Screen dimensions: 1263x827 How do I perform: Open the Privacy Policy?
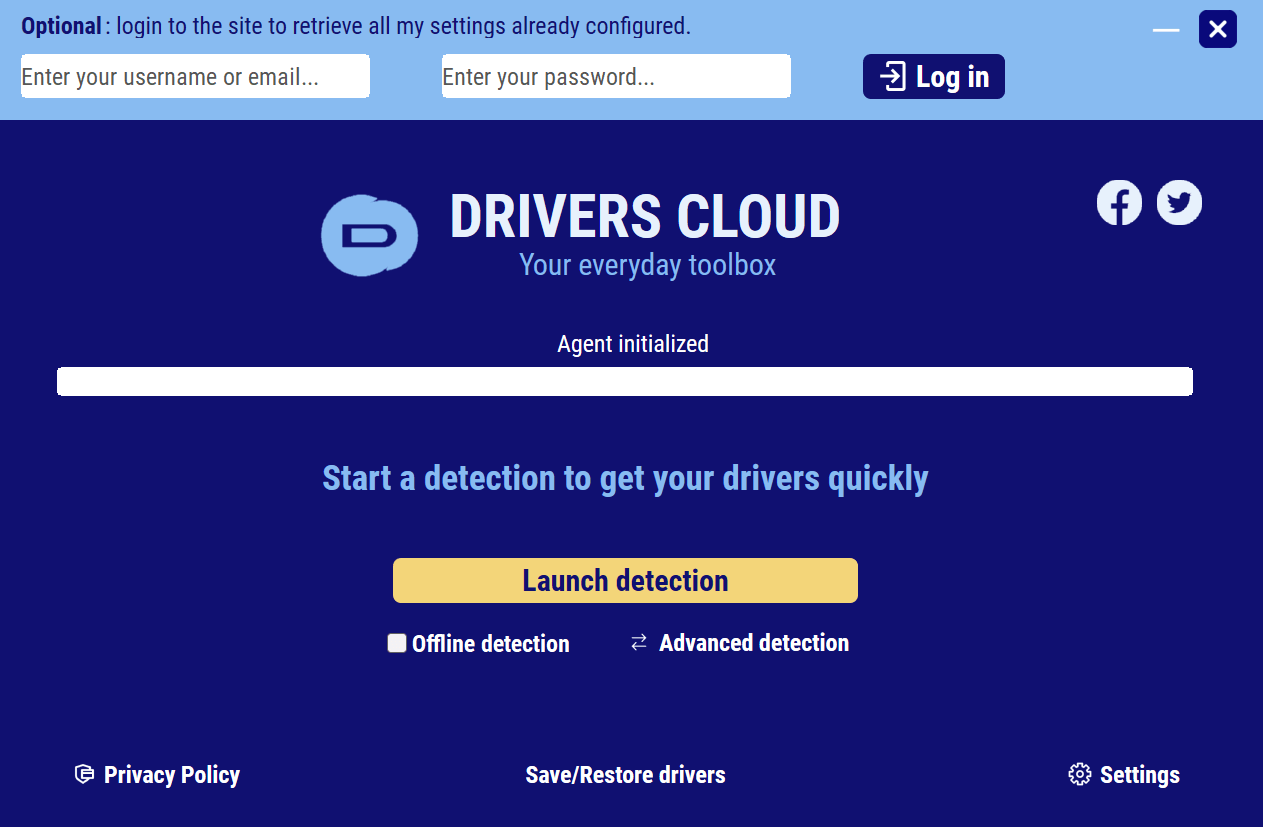(x=172, y=774)
